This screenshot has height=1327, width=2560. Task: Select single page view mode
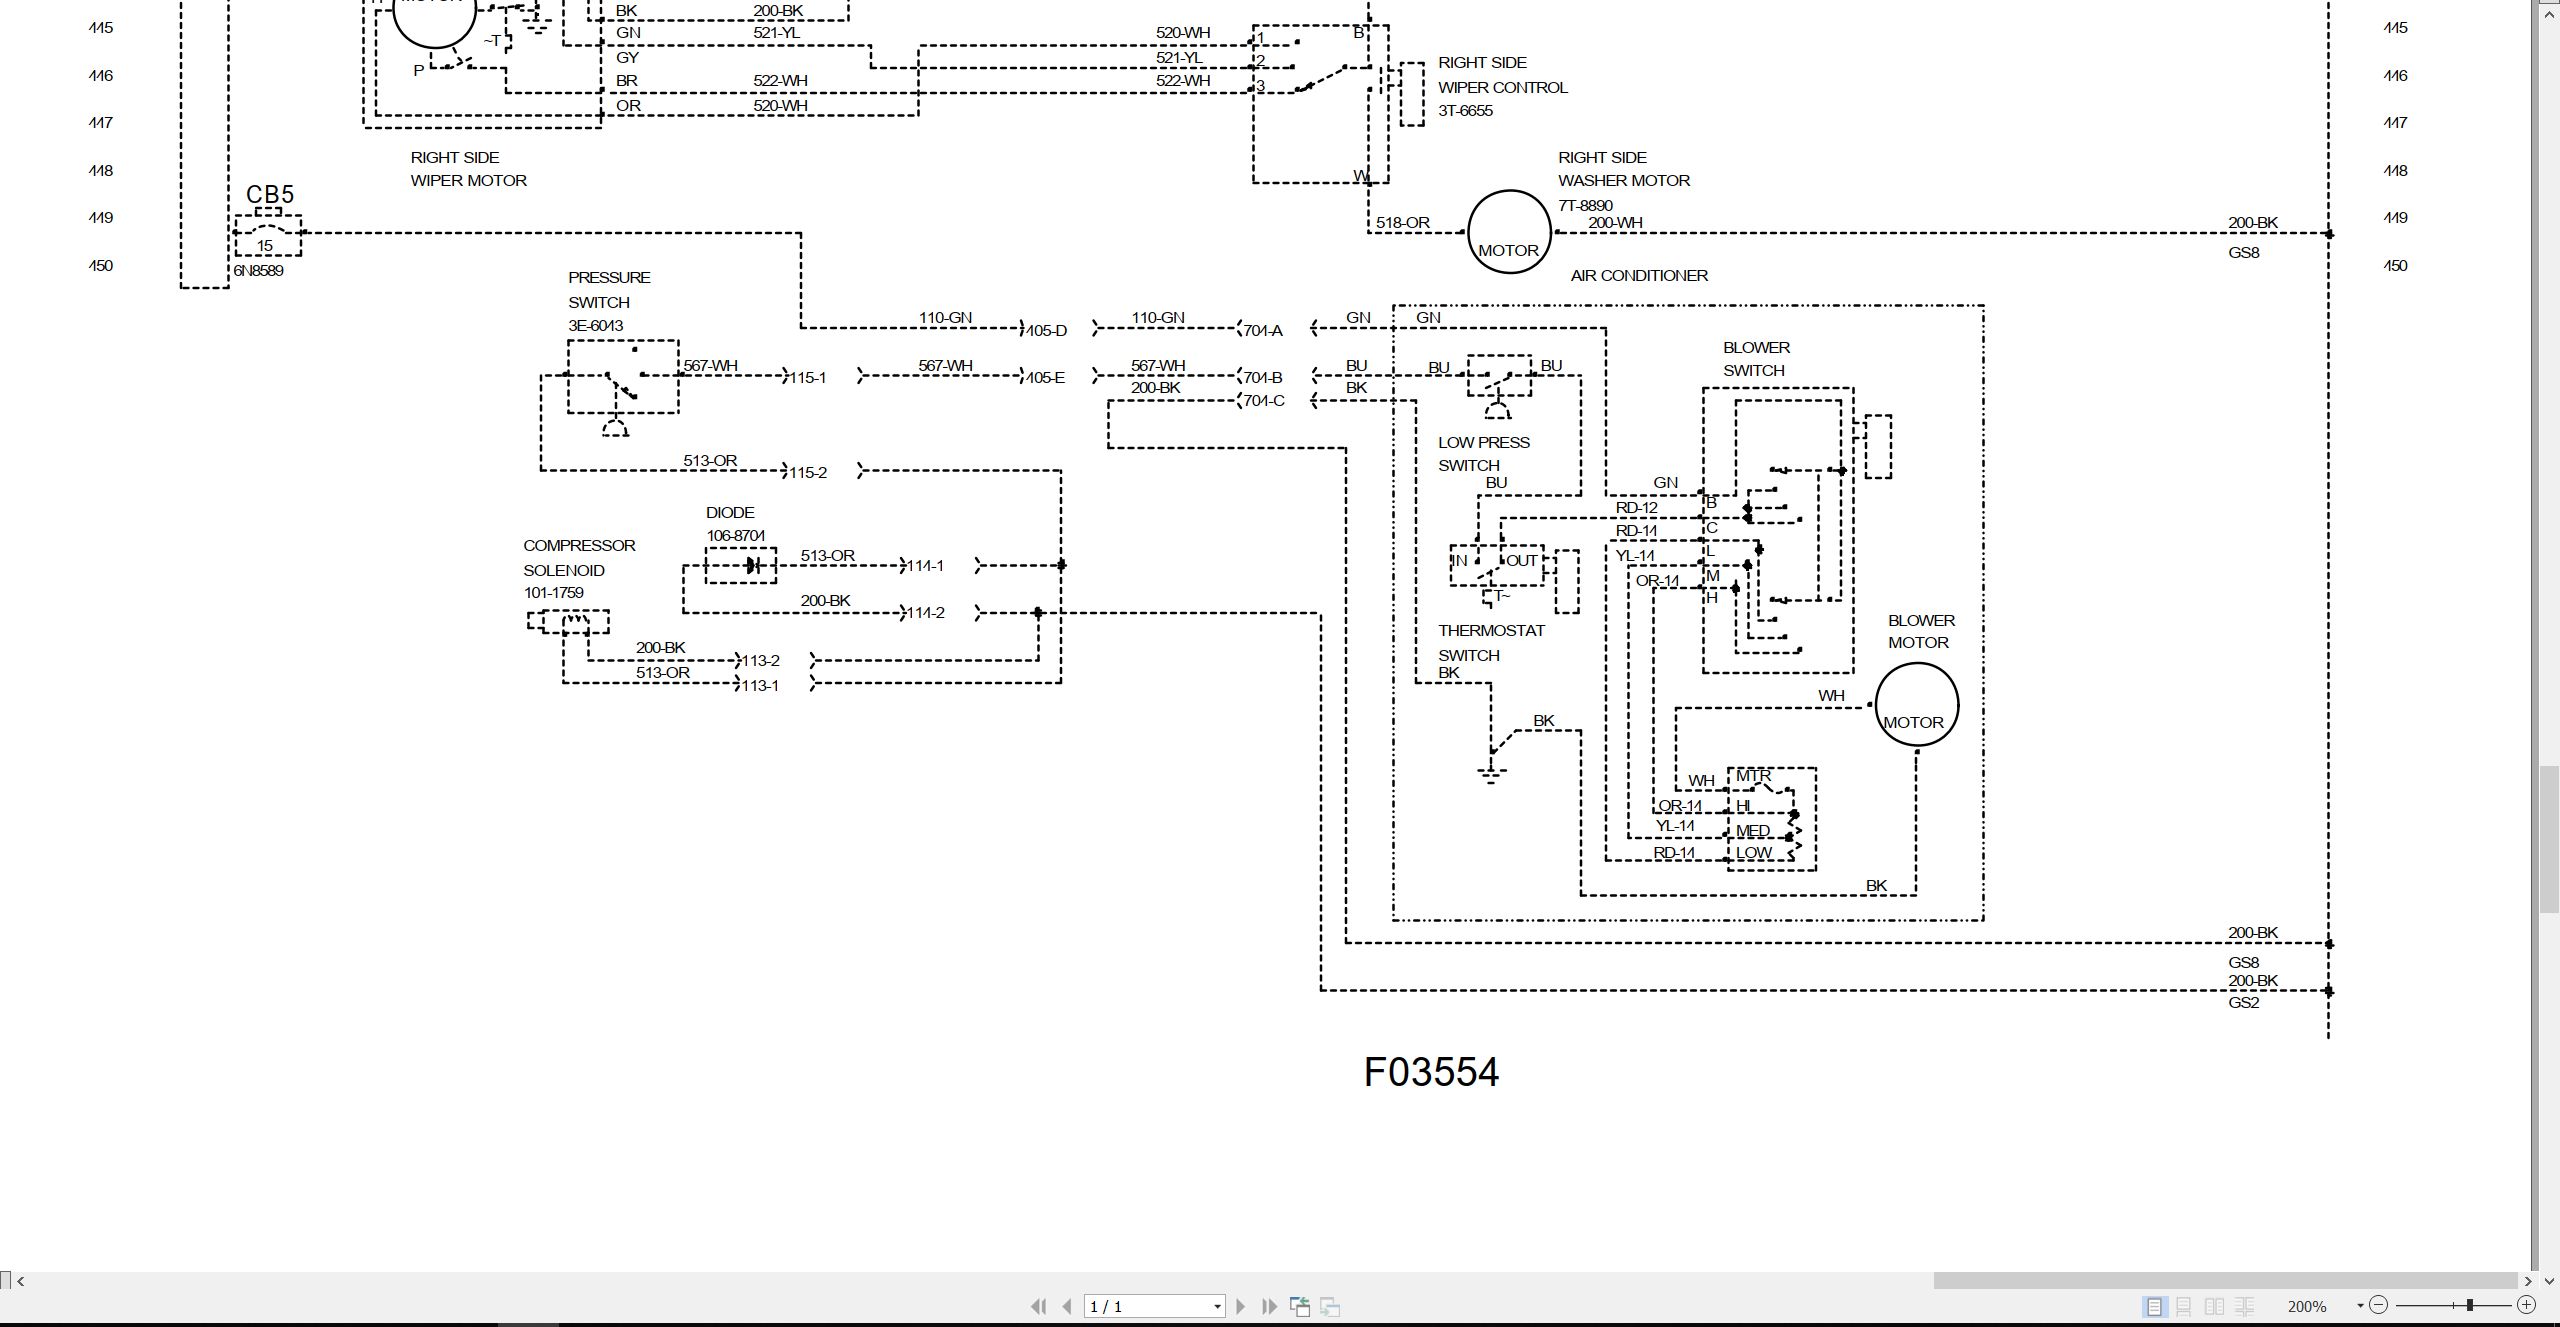coord(2154,1306)
